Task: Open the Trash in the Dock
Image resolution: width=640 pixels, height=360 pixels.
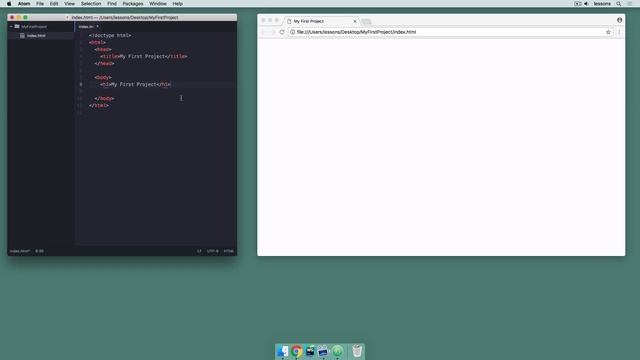Action: point(357,351)
